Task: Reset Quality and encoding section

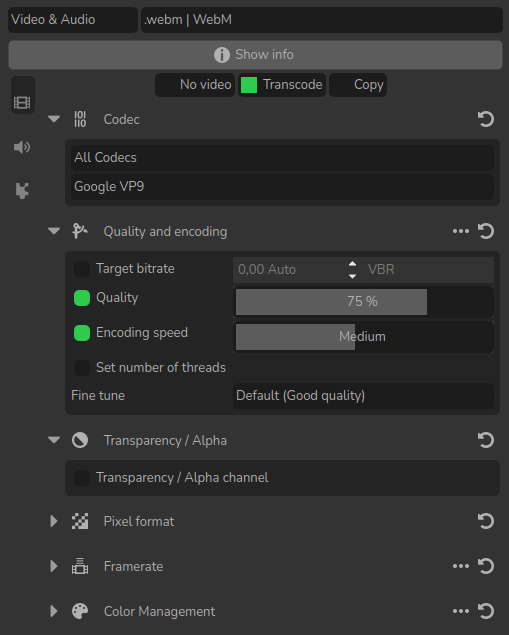Action: [486, 231]
